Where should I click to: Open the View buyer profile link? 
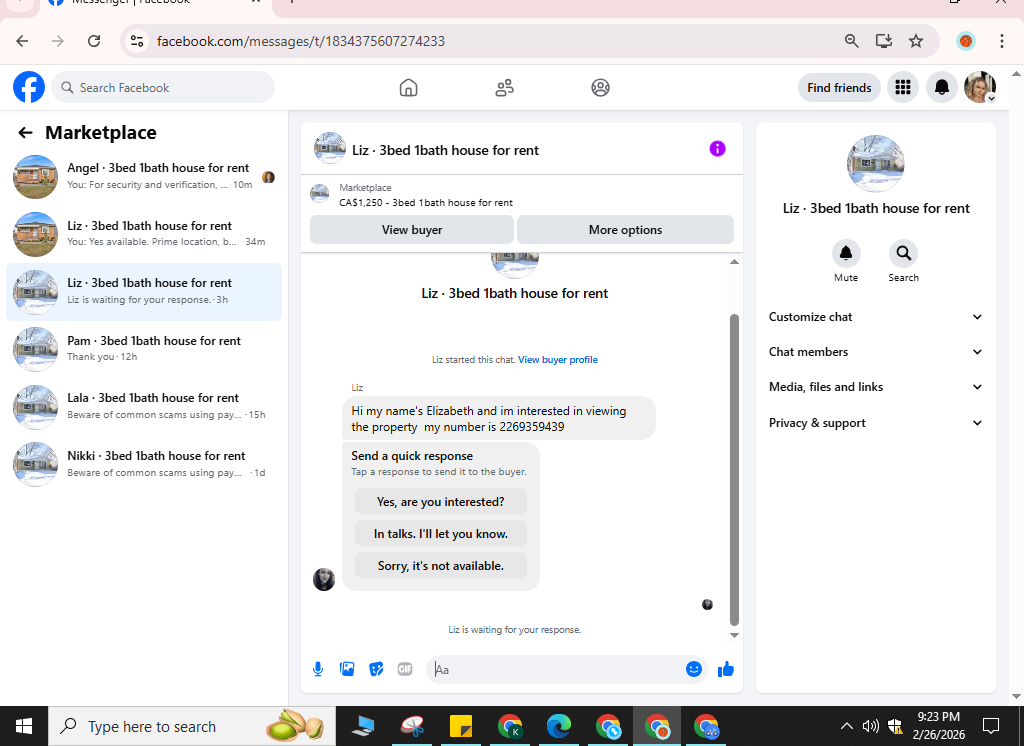click(x=558, y=360)
